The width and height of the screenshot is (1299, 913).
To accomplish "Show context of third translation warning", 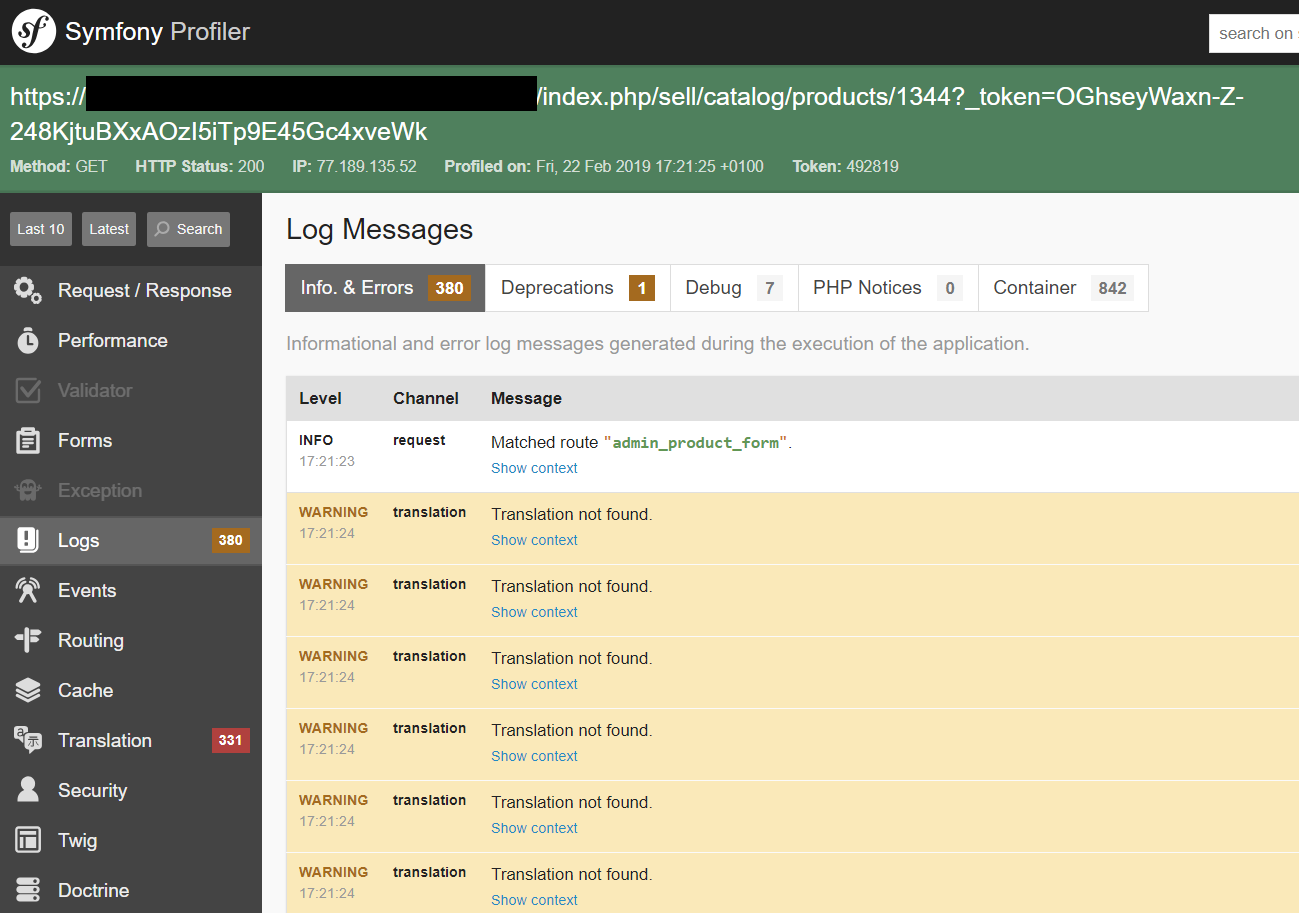I will (x=534, y=684).
